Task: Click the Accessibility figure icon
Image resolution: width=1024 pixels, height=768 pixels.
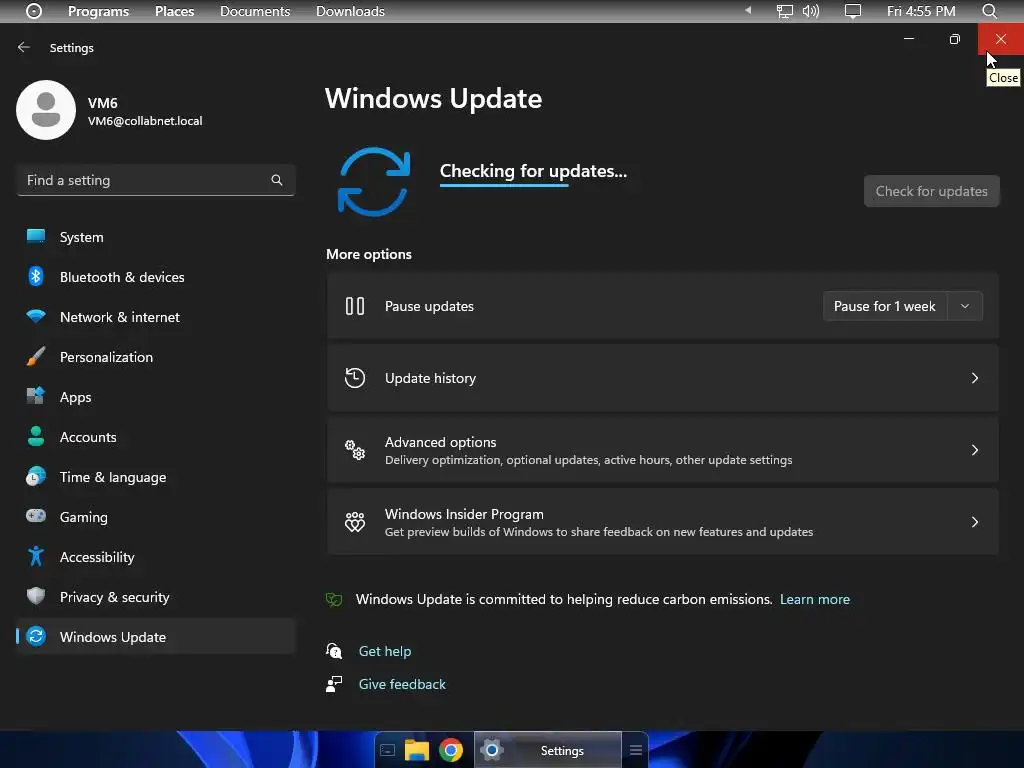Action: pyautogui.click(x=36, y=556)
